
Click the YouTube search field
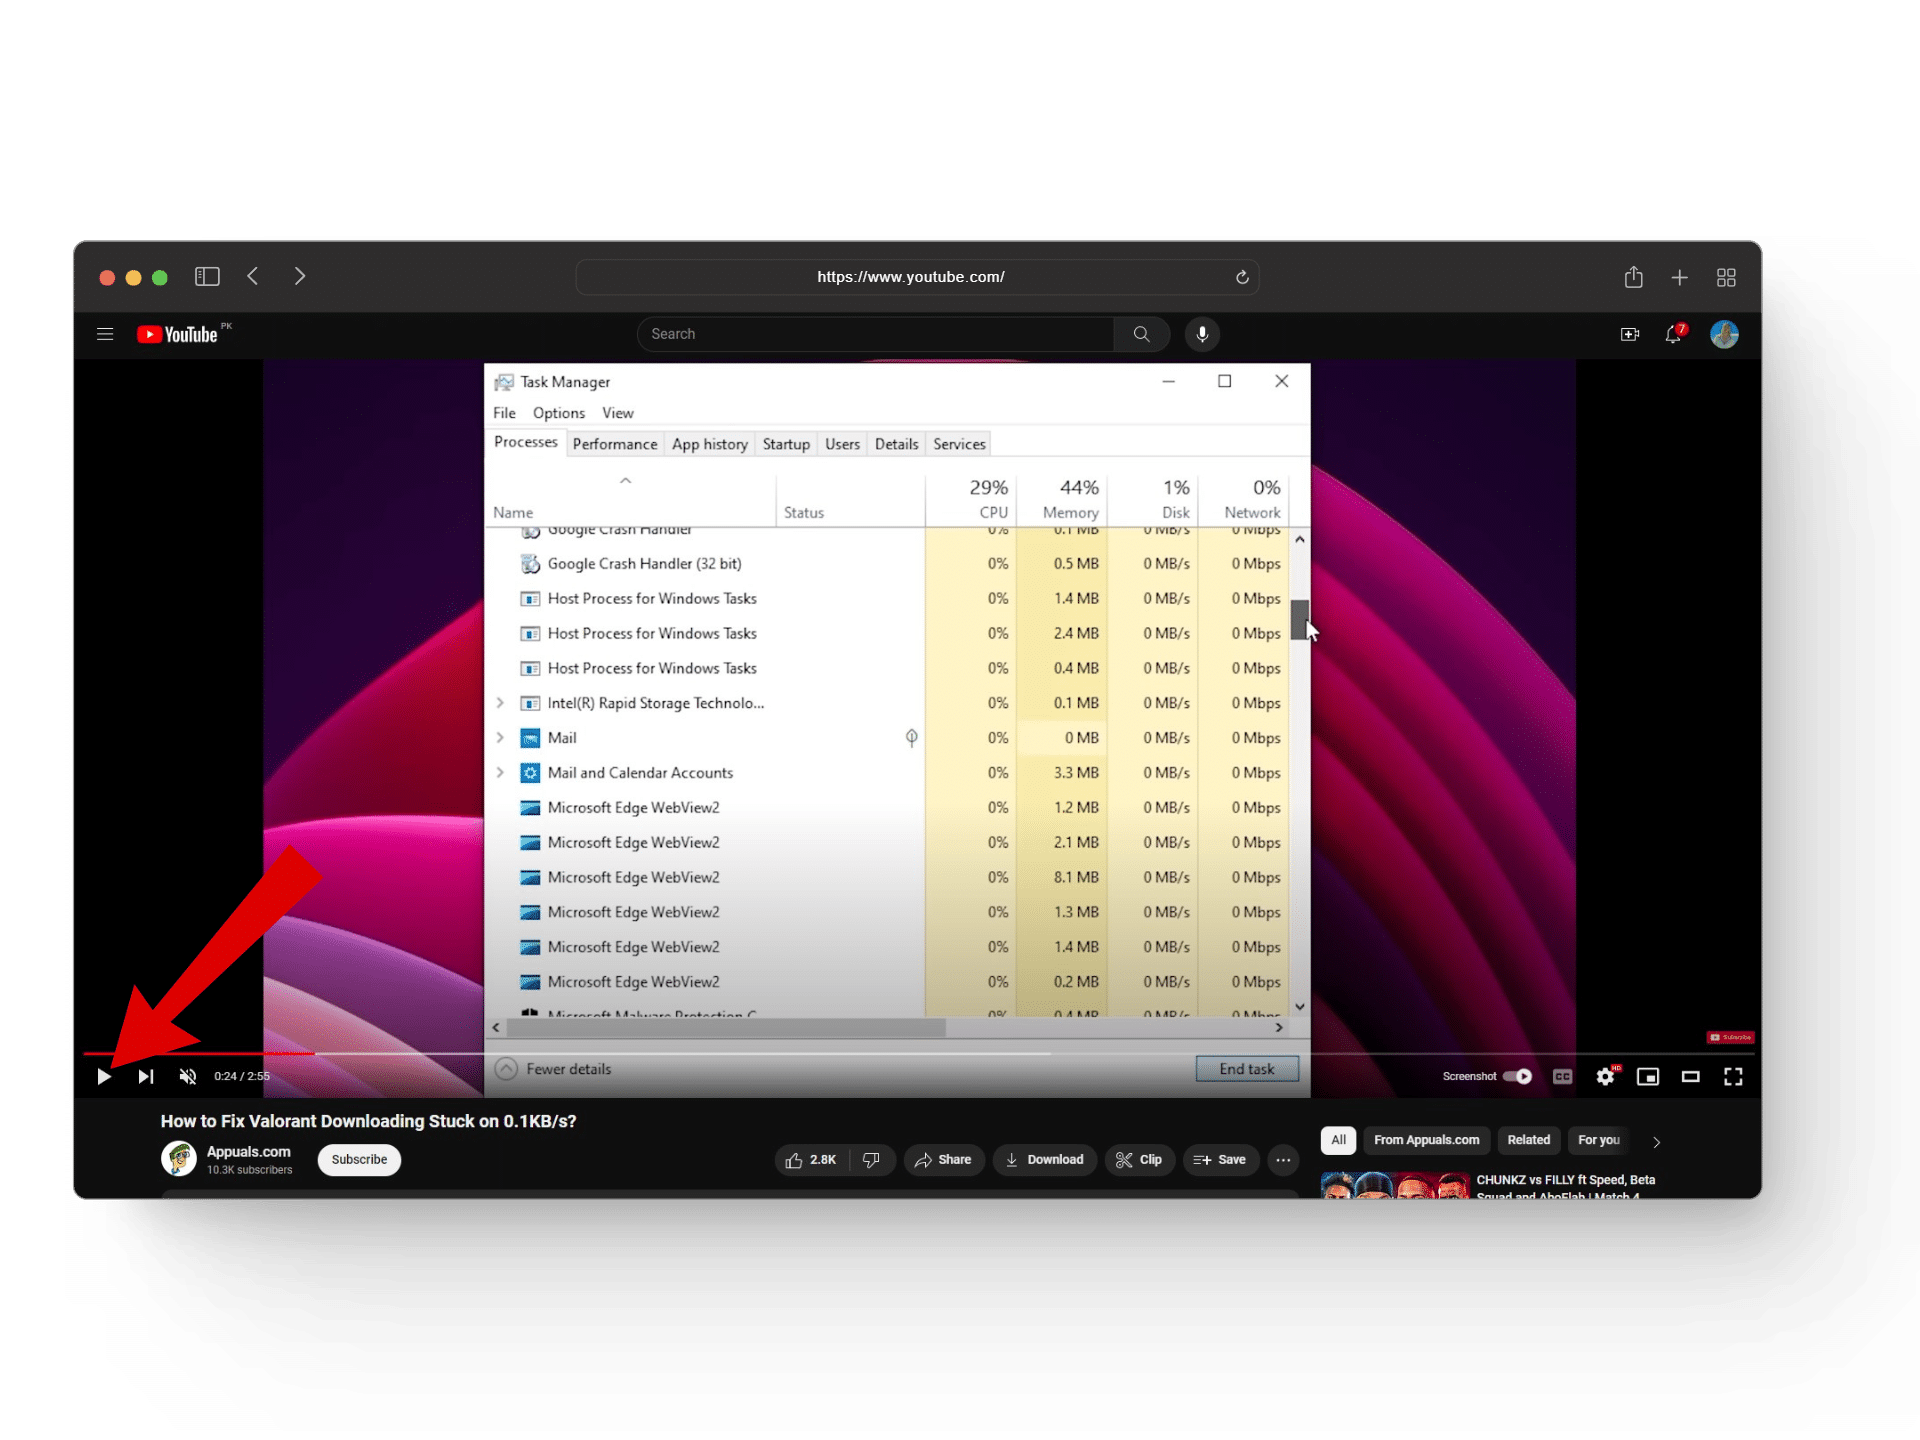click(875, 334)
